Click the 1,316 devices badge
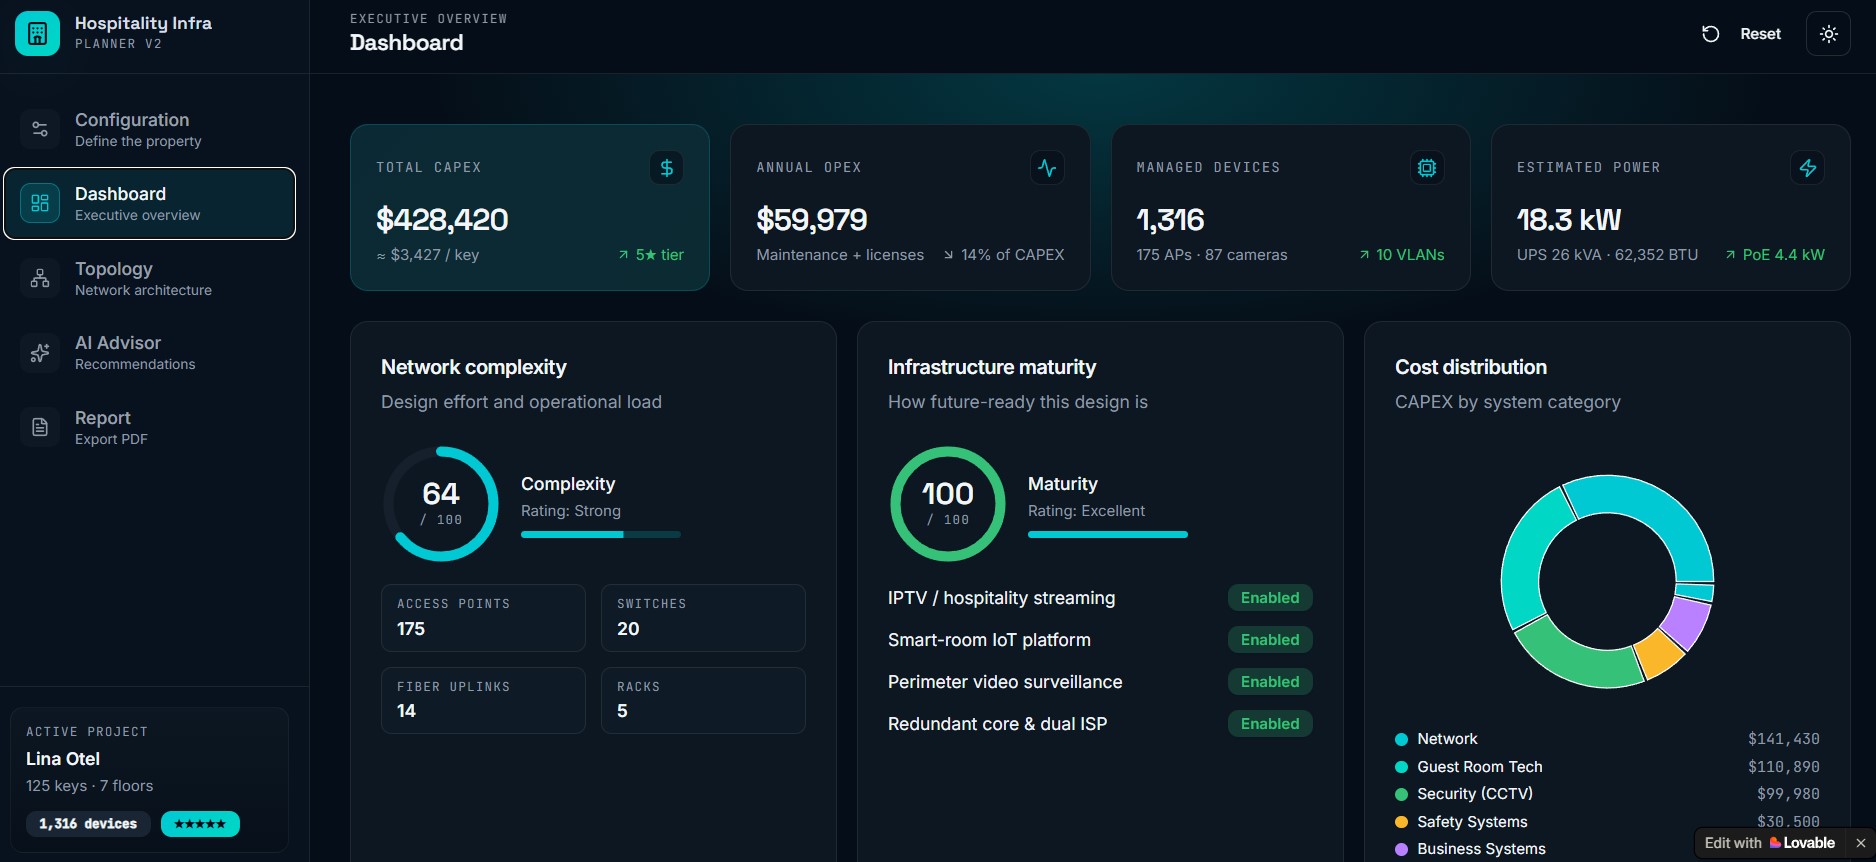This screenshot has height=862, width=1876. tap(88, 824)
